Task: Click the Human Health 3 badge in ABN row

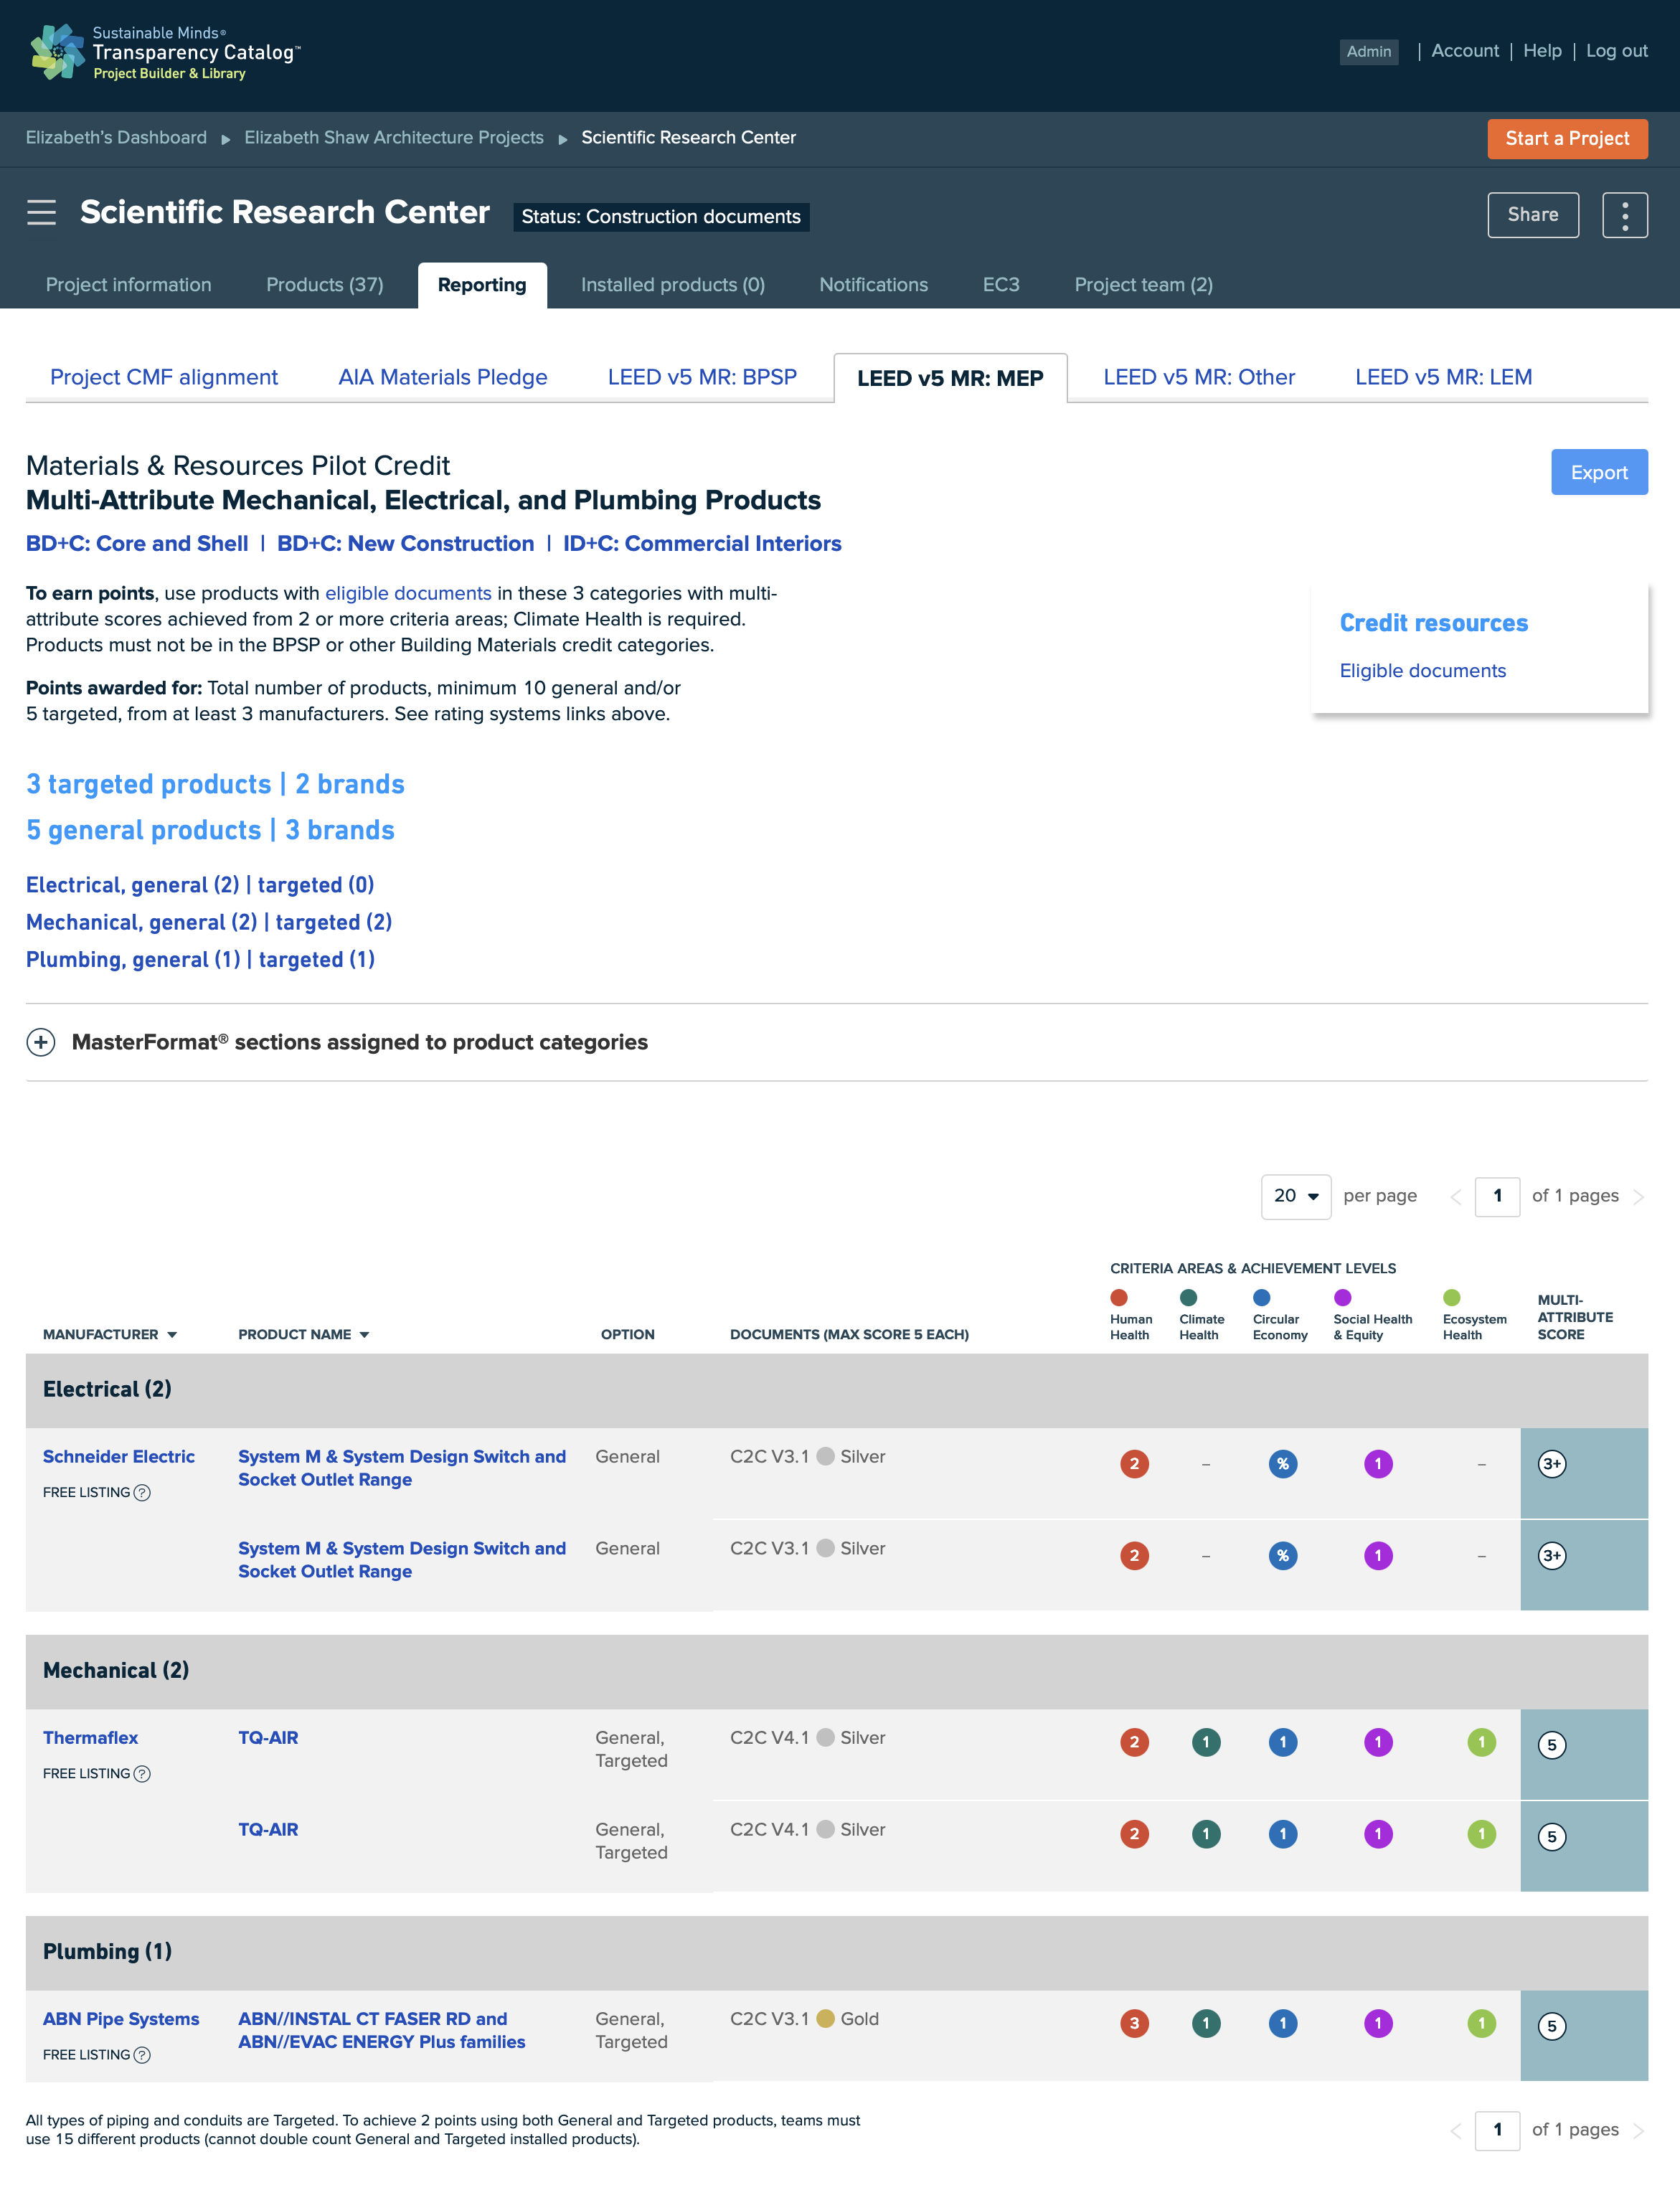Action: pos(1134,2023)
